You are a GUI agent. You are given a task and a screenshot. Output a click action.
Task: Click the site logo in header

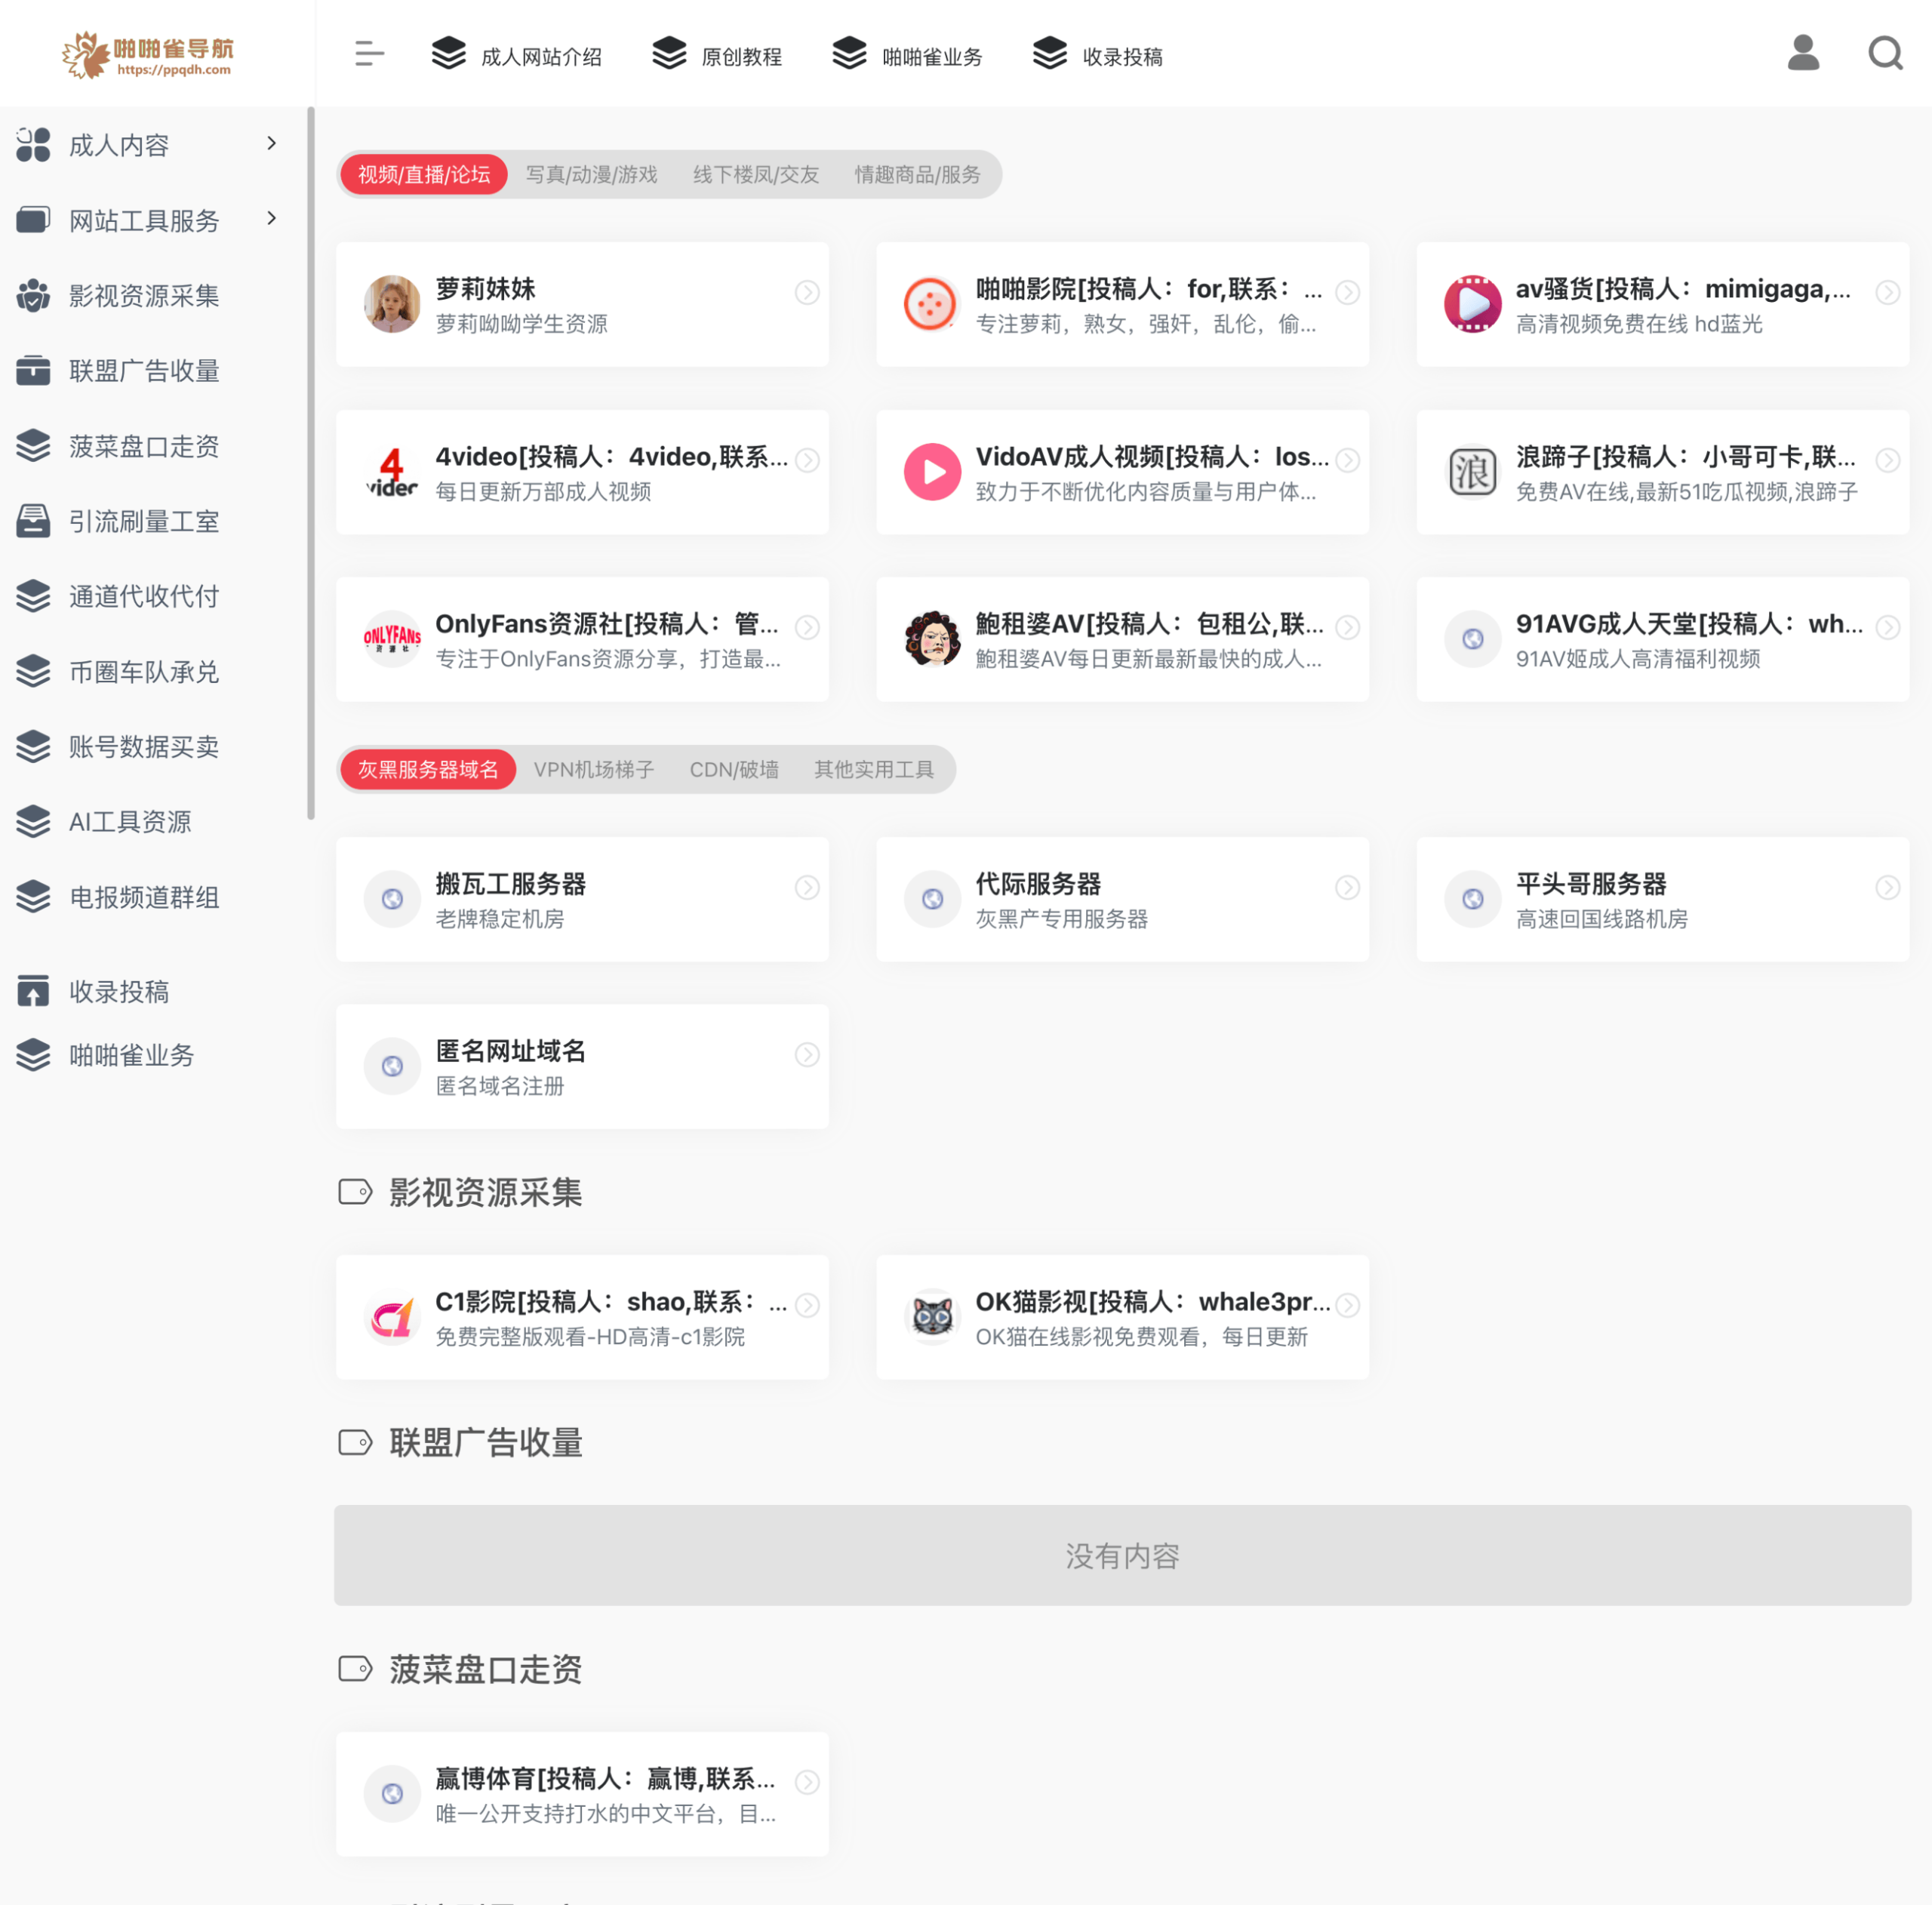148,54
